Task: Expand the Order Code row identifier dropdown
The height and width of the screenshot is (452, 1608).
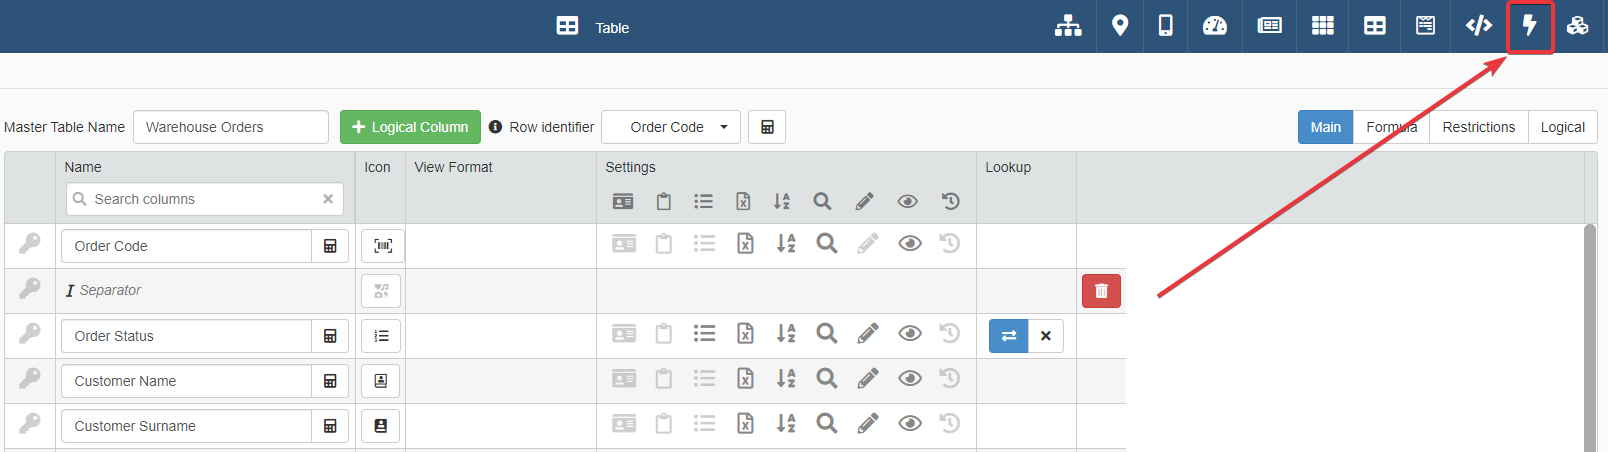Action: pyautogui.click(x=671, y=127)
